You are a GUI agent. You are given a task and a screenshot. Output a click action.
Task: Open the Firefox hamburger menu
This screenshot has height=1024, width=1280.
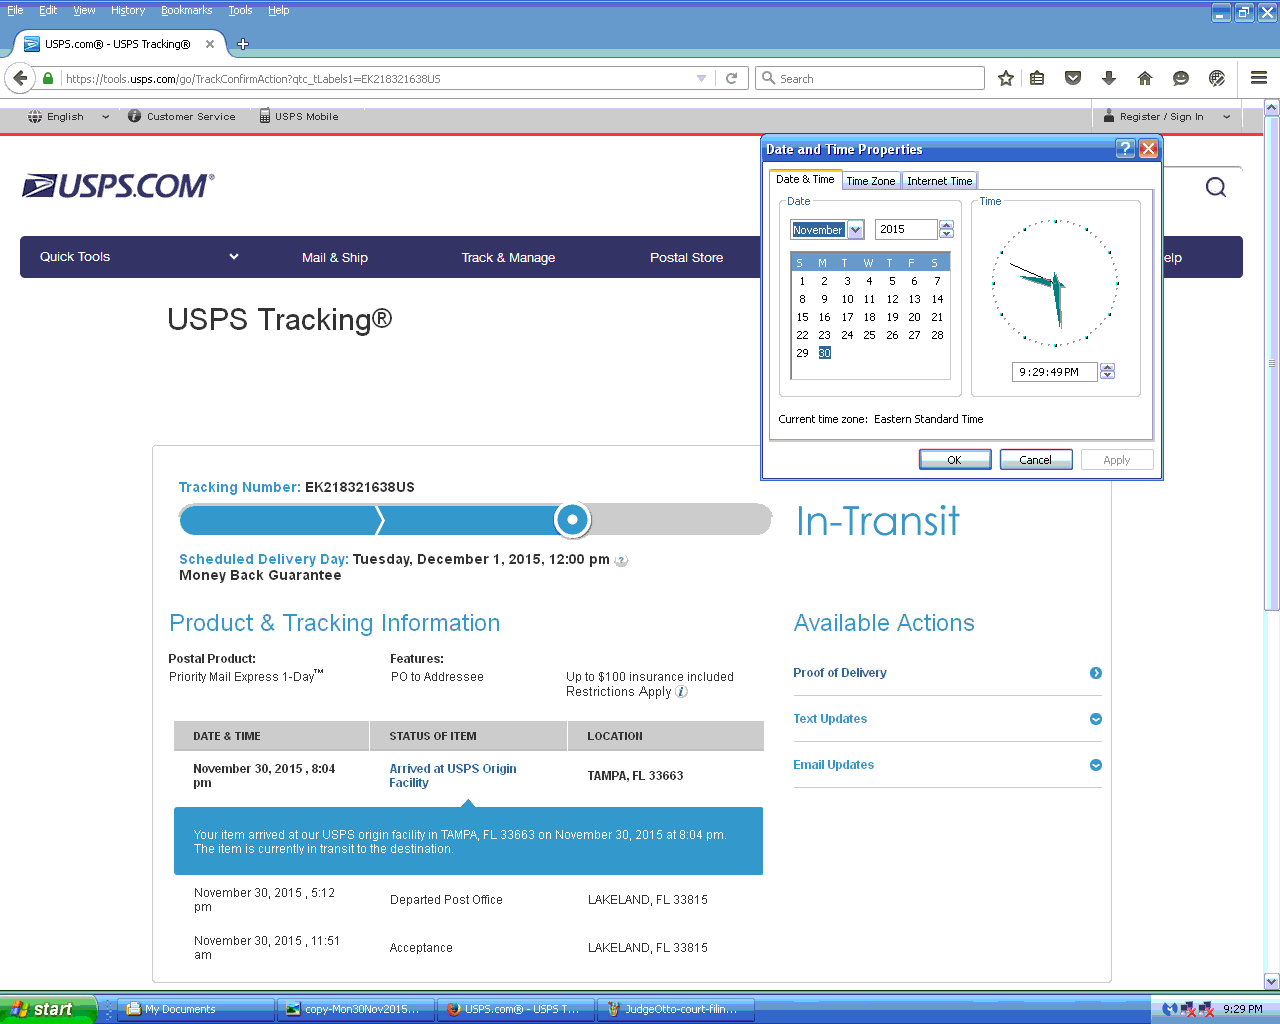pyautogui.click(x=1259, y=78)
